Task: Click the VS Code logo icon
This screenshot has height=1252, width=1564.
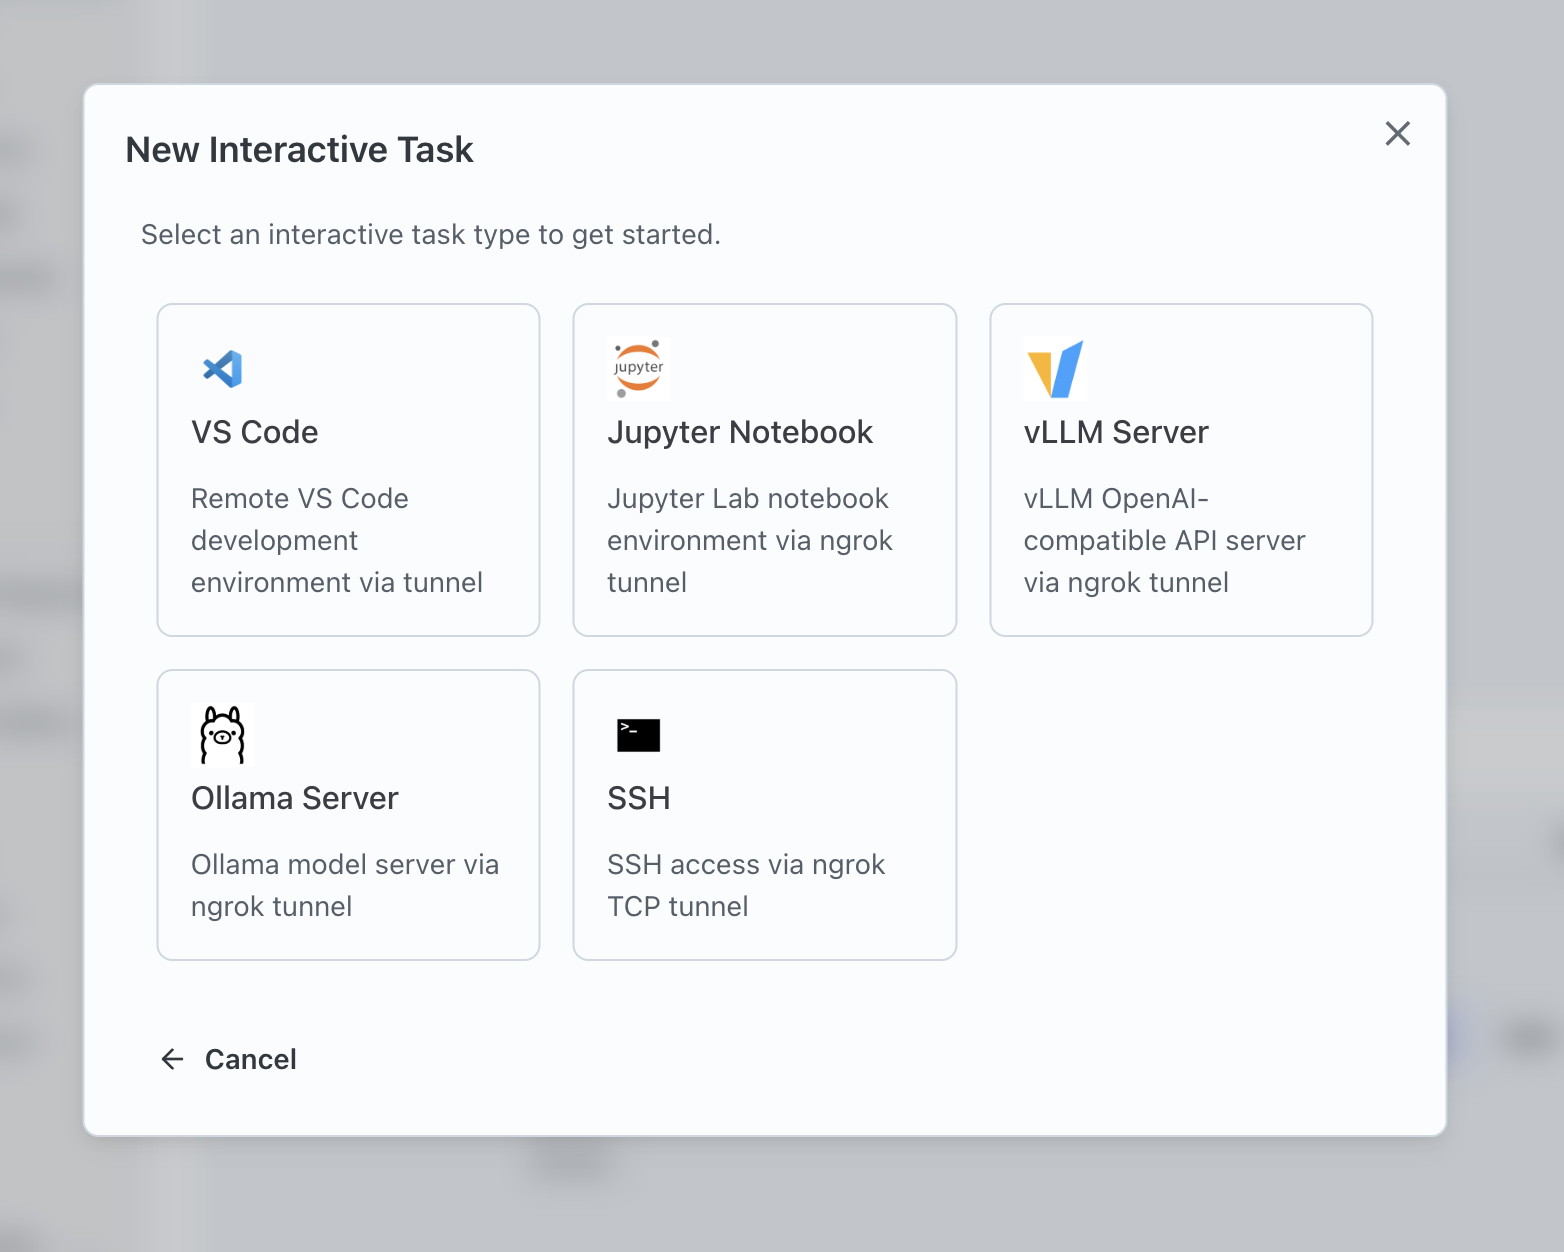Action: tap(222, 369)
